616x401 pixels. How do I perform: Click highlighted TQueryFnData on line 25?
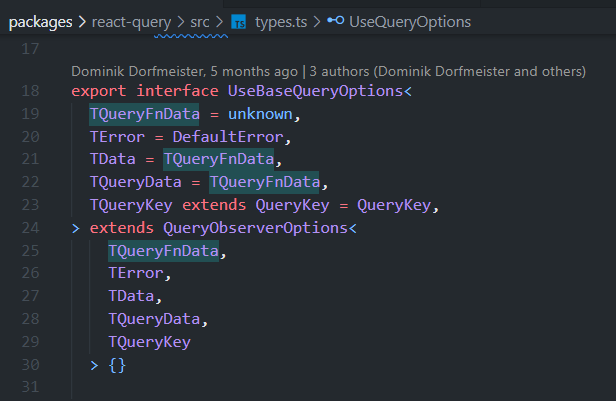click(x=163, y=251)
